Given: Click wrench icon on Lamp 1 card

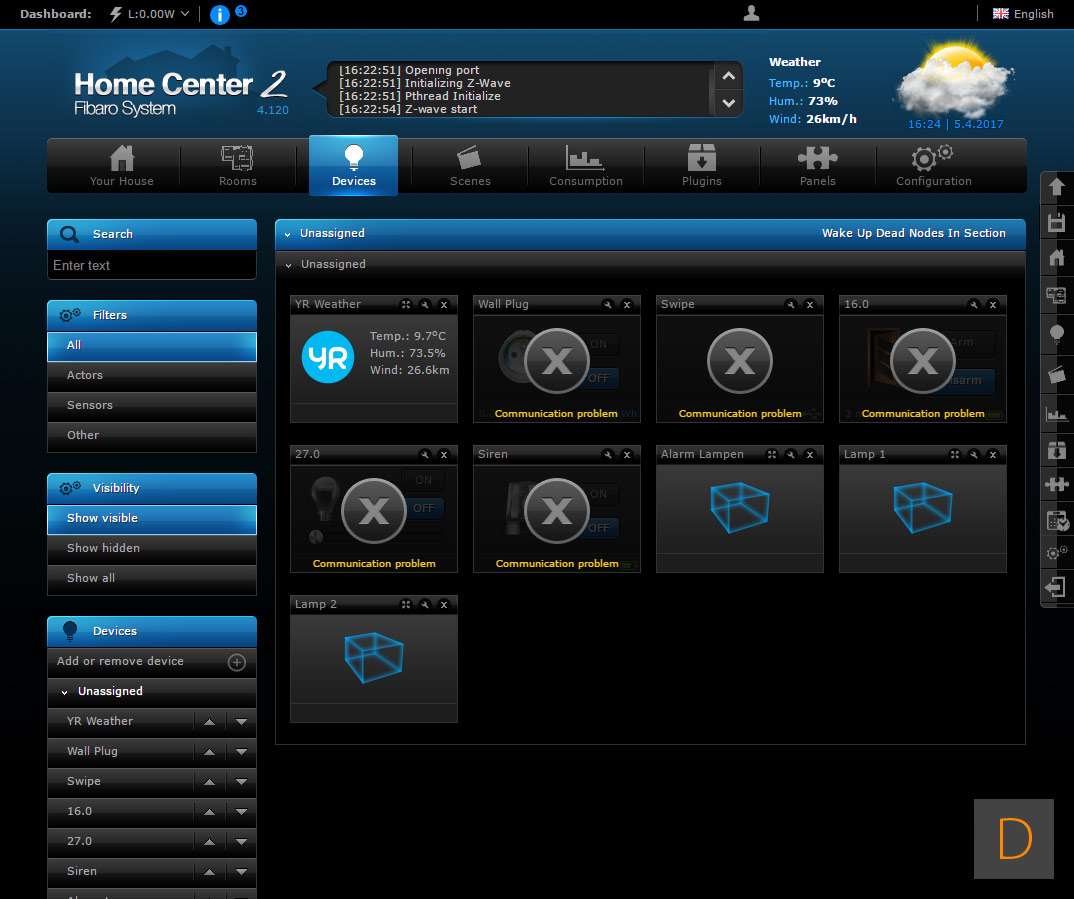Looking at the screenshot, I should (973, 455).
